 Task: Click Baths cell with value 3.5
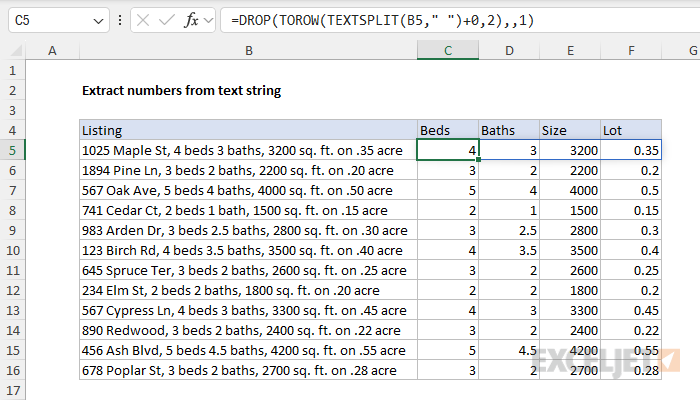509,250
